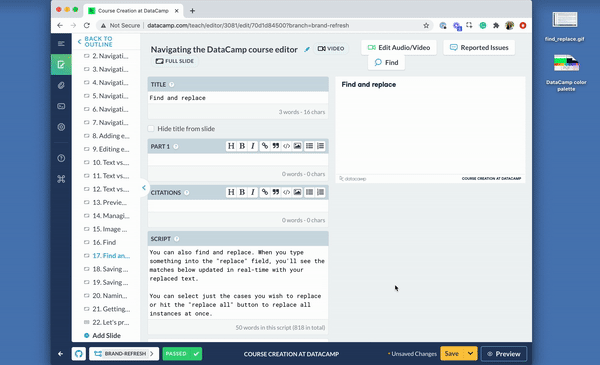The width and height of the screenshot is (600, 365).
Task: Collapse the slide list panel with the arrow
Action: [x=144, y=187]
